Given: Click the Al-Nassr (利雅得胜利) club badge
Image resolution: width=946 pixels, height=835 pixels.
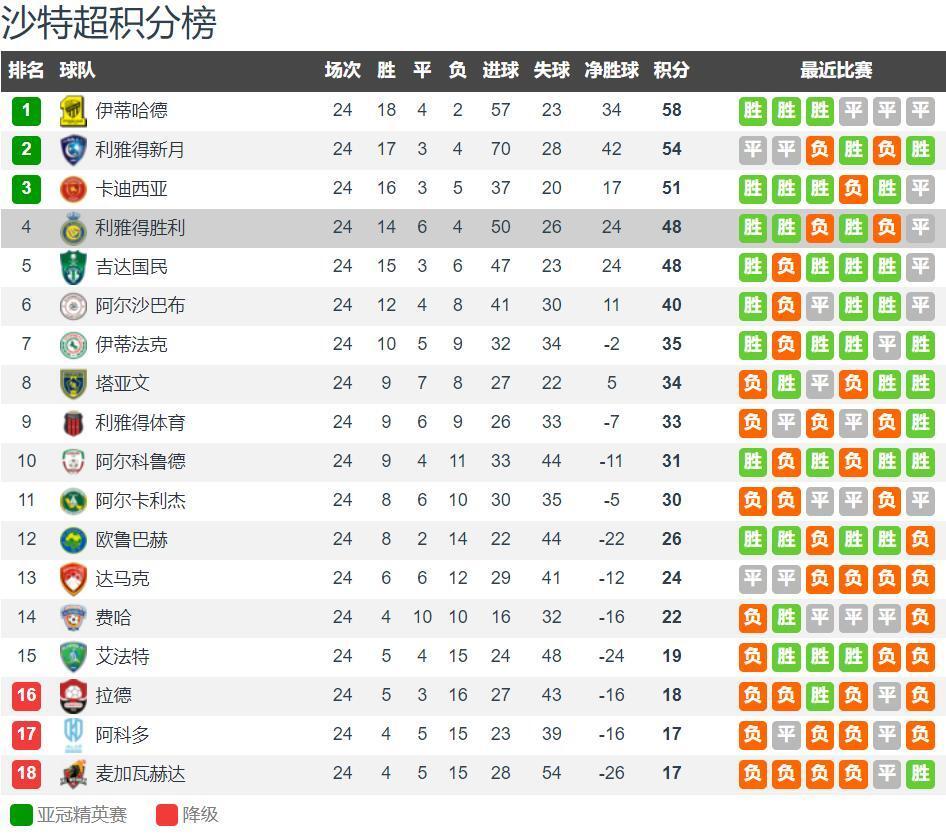Looking at the screenshot, I should (x=73, y=227).
